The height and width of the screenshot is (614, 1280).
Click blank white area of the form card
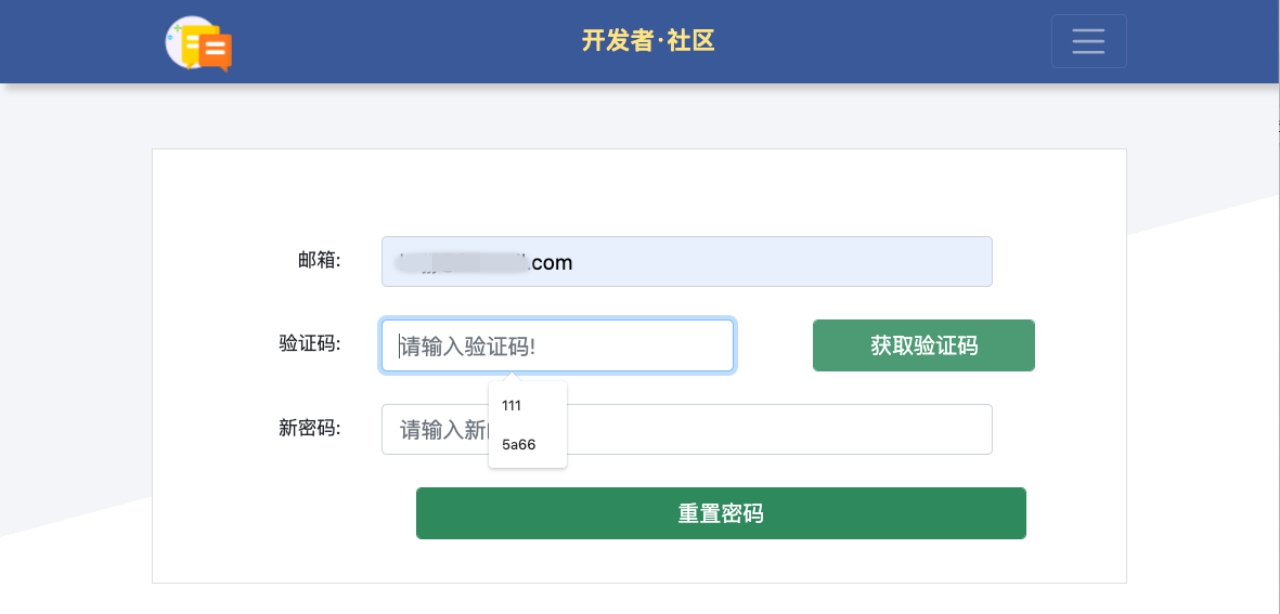(x=640, y=192)
